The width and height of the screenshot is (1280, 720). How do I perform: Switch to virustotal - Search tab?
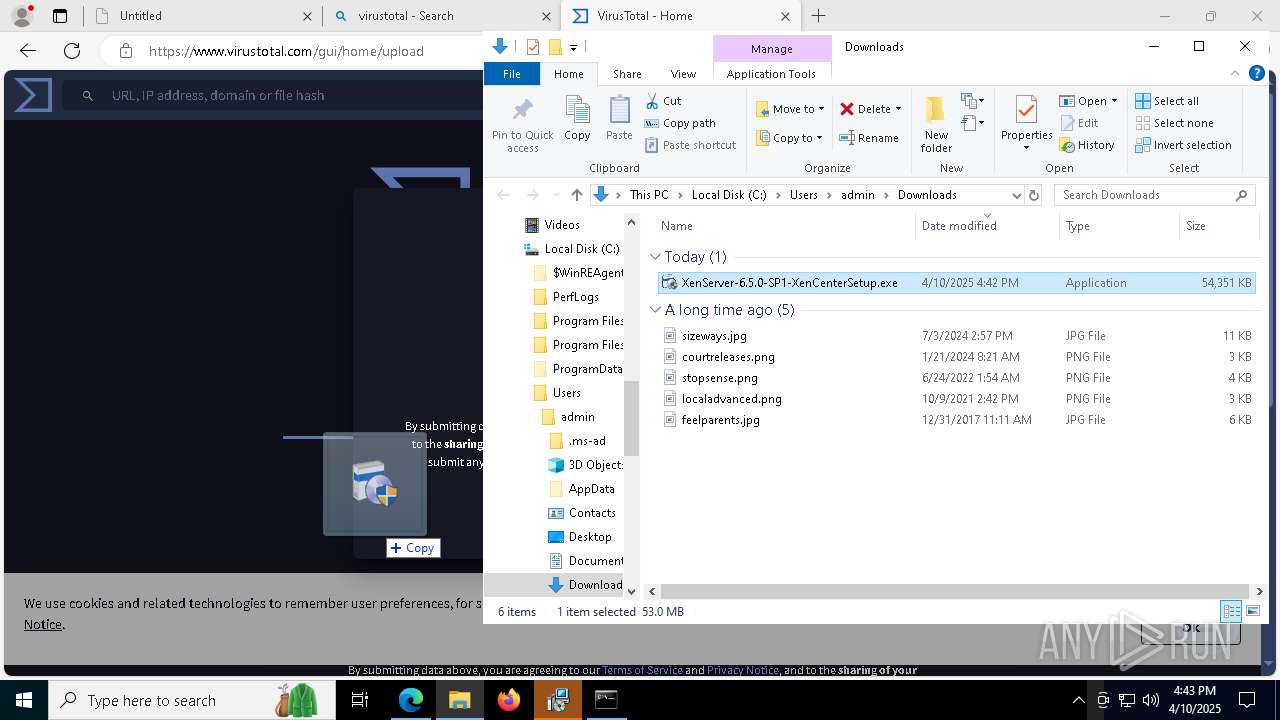click(x=441, y=16)
